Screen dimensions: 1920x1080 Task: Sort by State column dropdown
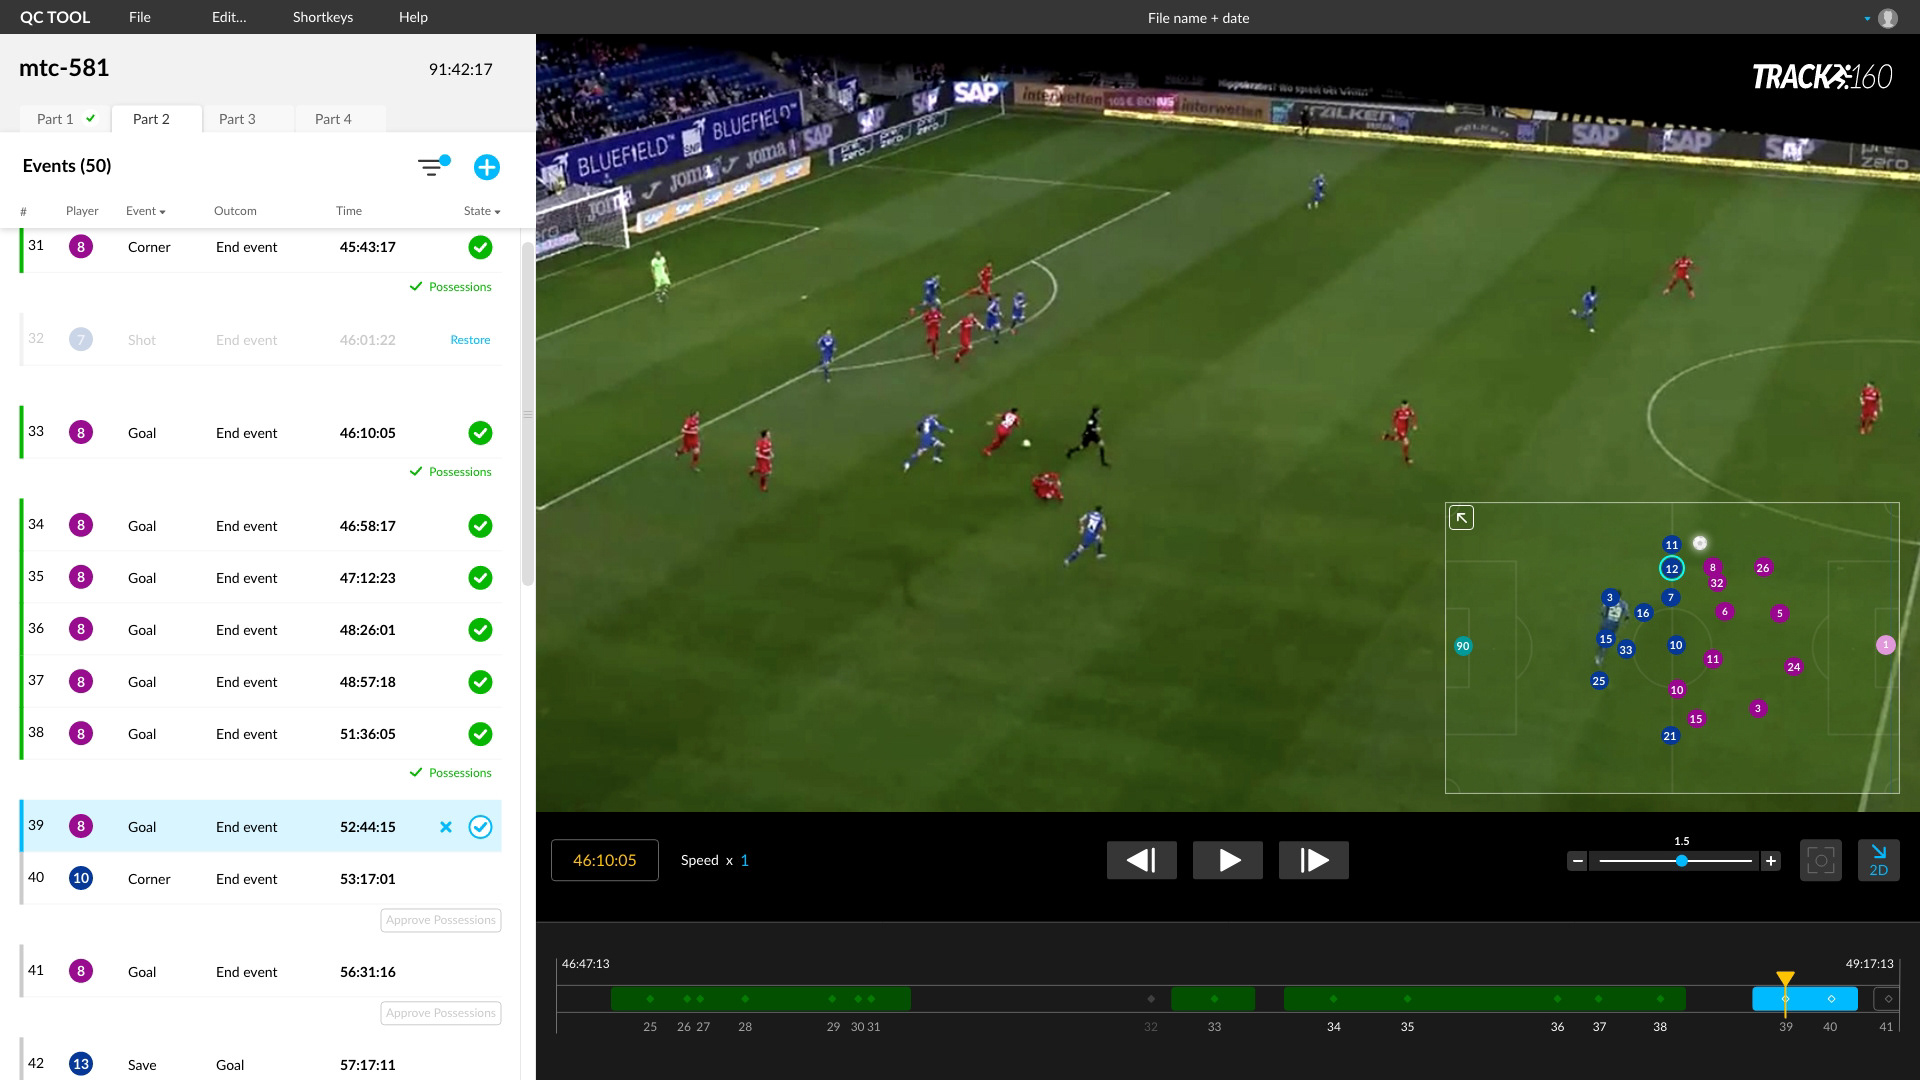(482, 211)
